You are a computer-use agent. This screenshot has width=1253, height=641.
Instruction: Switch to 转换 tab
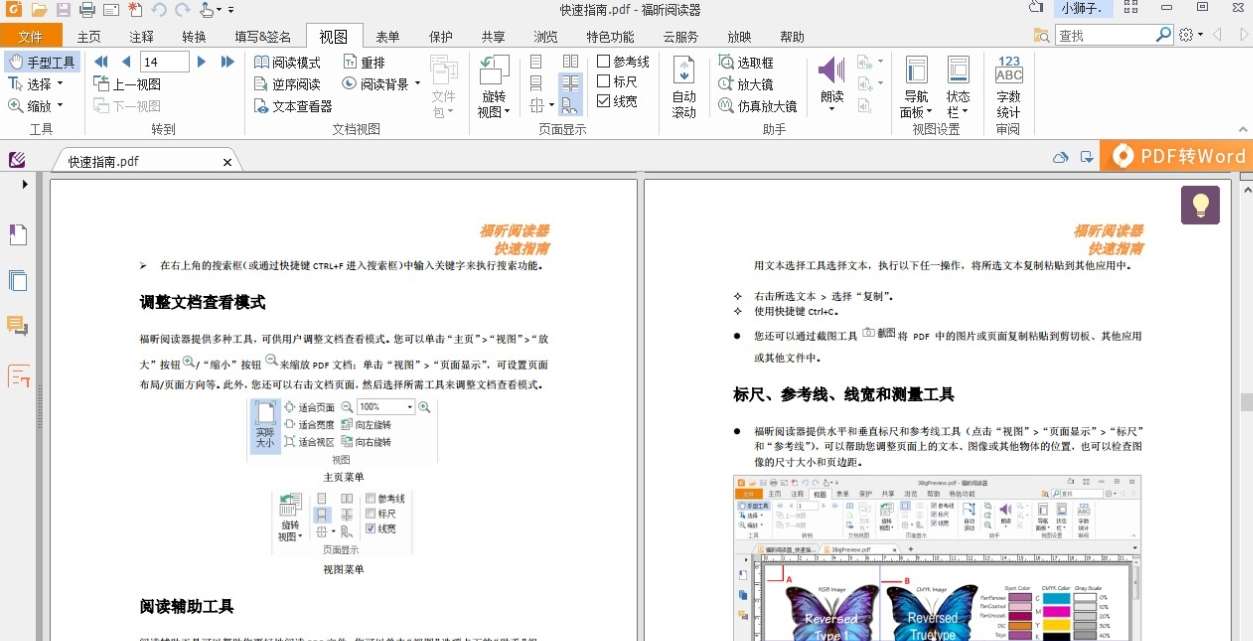click(194, 37)
